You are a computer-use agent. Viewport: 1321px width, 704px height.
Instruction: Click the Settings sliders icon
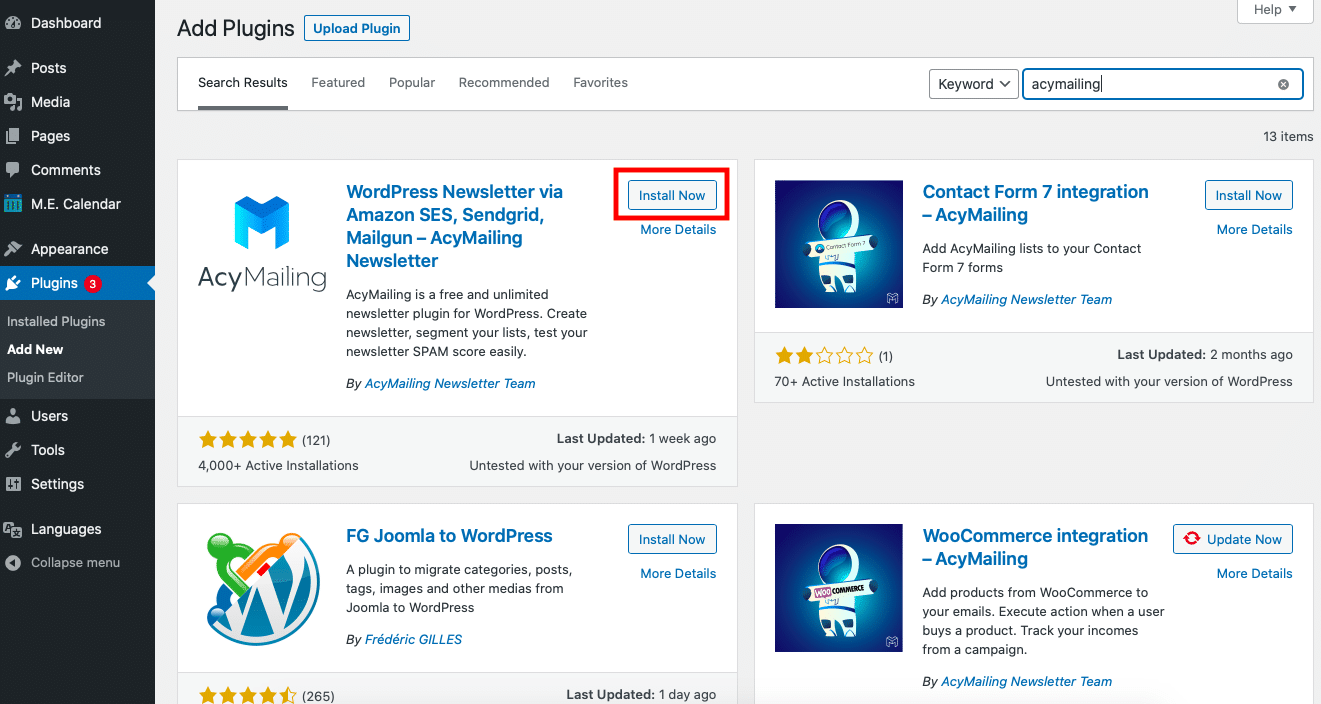coord(13,484)
